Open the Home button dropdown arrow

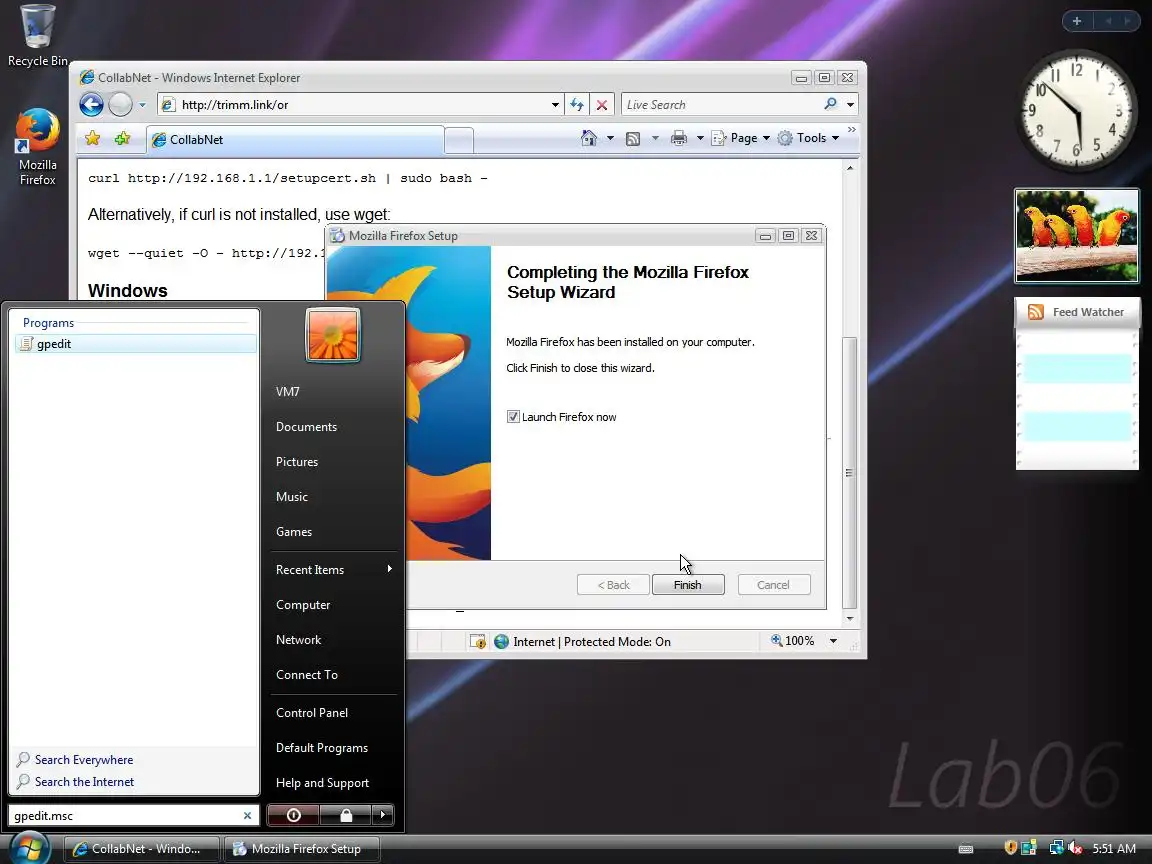pos(610,138)
